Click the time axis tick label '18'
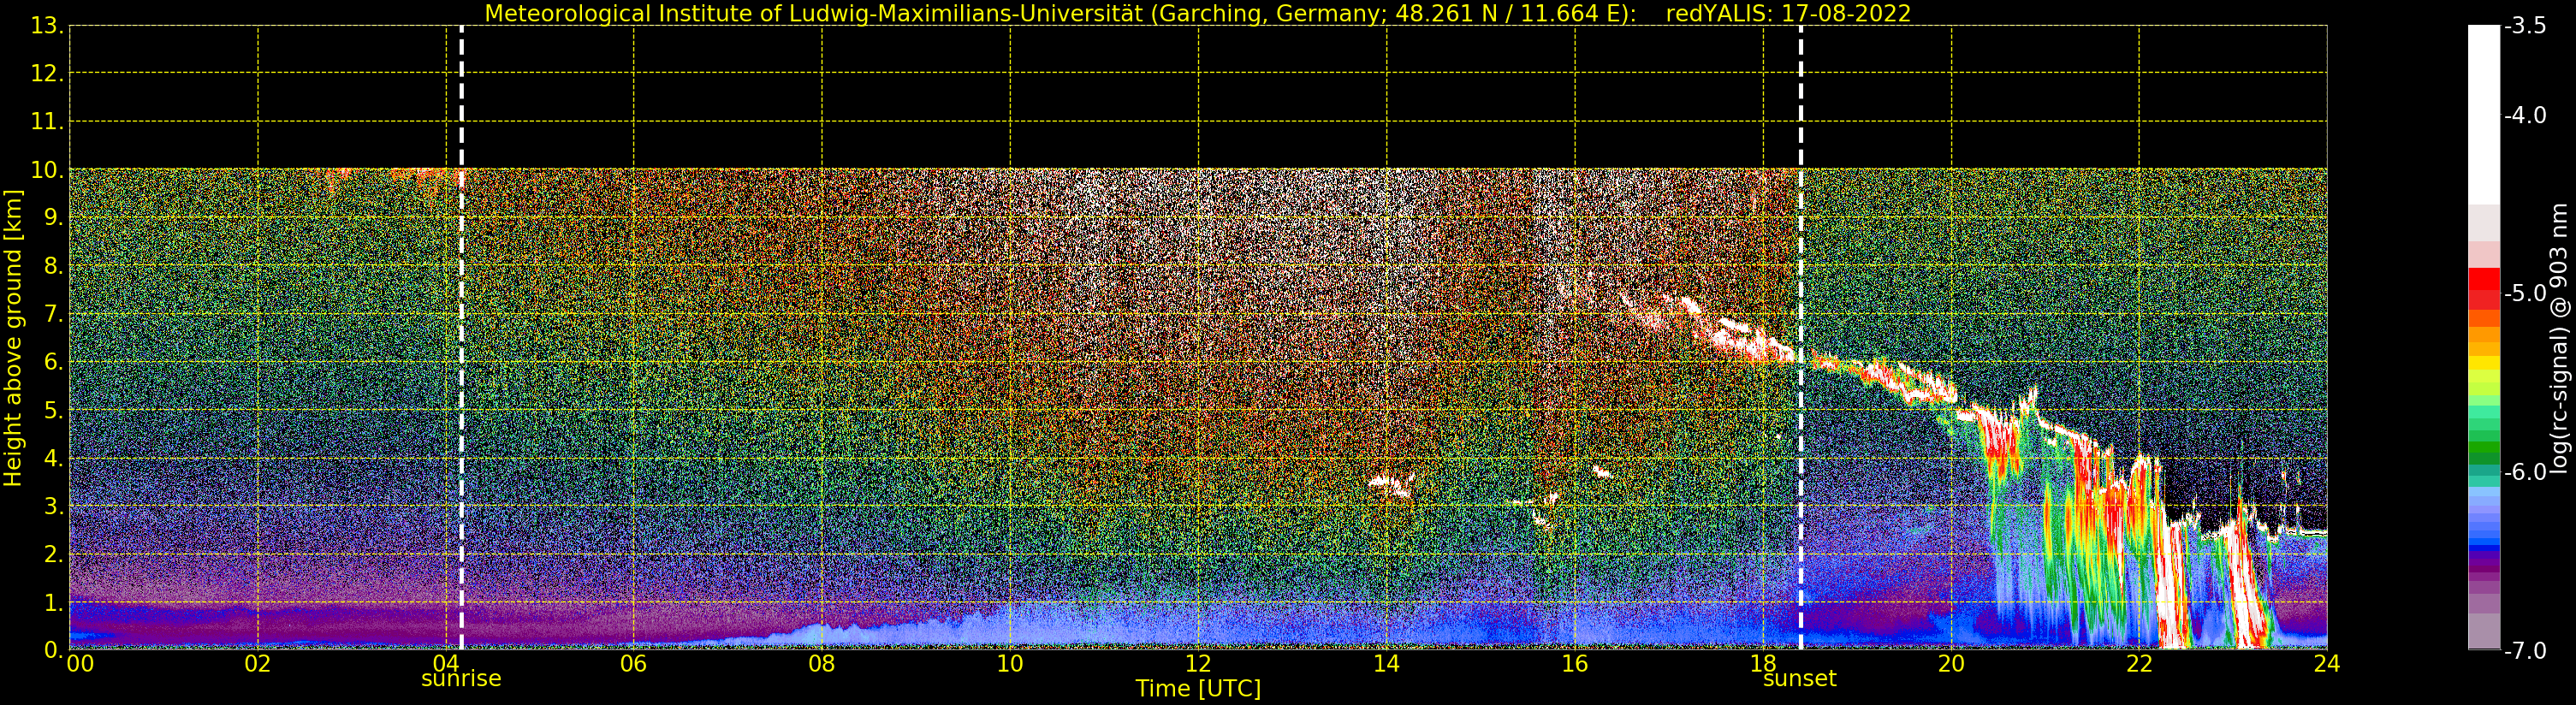The width and height of the screenshot is (2576, 705). 1763,664
